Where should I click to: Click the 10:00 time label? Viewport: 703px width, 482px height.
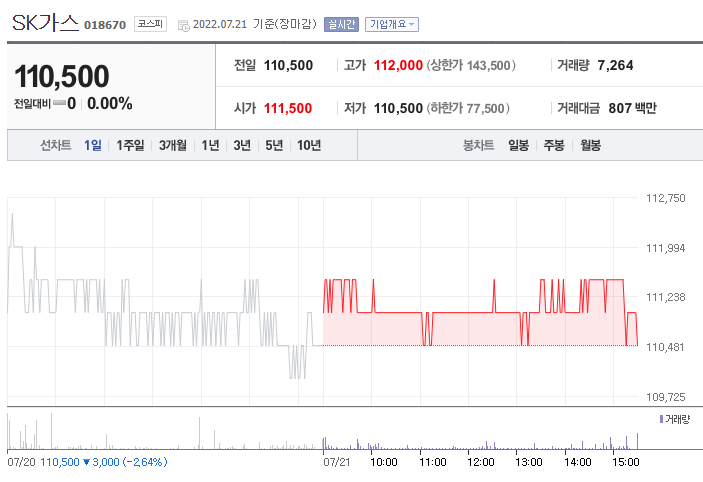pos(384,462)
